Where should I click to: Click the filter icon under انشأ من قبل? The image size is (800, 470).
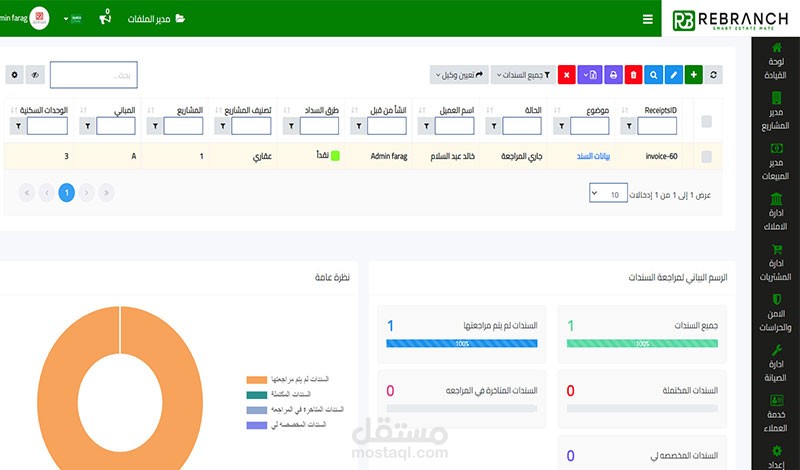[359, 126]
